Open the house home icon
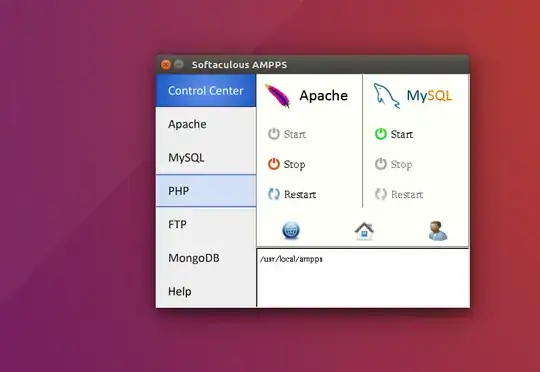 pos(364,230)
